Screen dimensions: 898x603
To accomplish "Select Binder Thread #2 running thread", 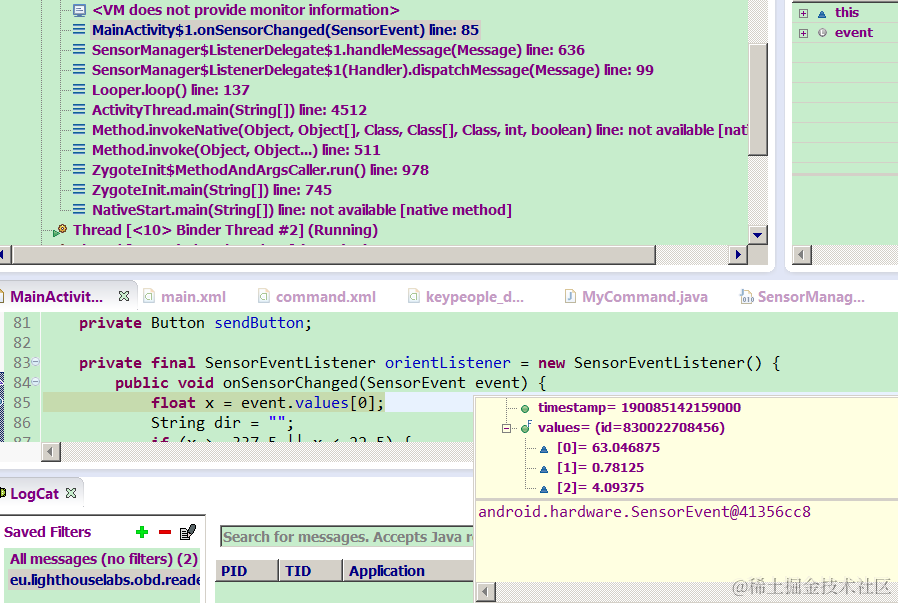I will 225,230.
